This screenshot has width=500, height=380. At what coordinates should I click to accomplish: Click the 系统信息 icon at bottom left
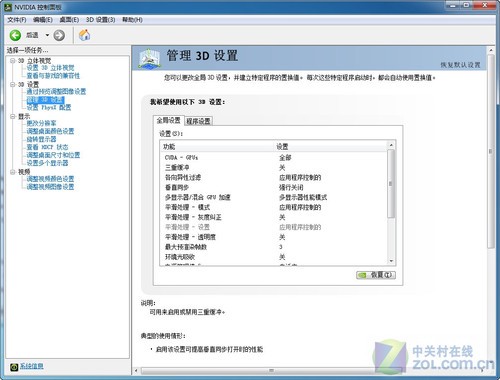click(14, 367)
